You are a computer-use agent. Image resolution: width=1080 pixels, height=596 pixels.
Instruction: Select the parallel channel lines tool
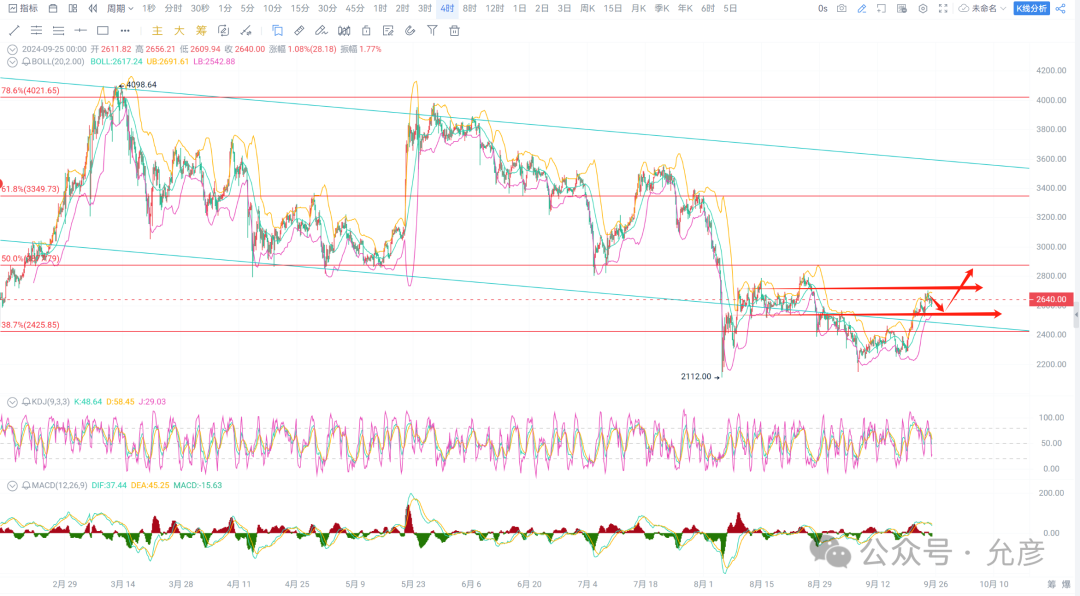pos(36,30)
